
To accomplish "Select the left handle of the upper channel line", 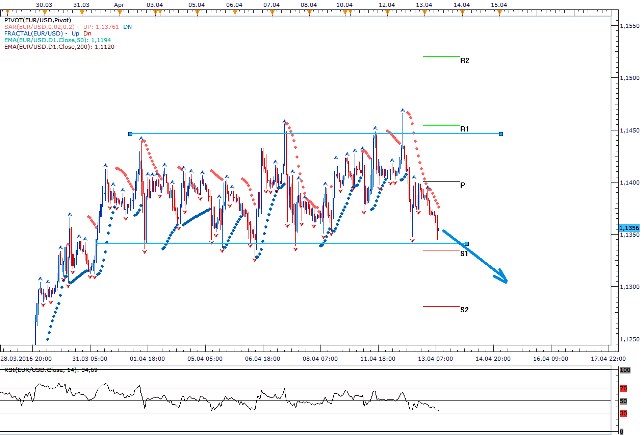I will pyautogui.click(x=130, y=134).
